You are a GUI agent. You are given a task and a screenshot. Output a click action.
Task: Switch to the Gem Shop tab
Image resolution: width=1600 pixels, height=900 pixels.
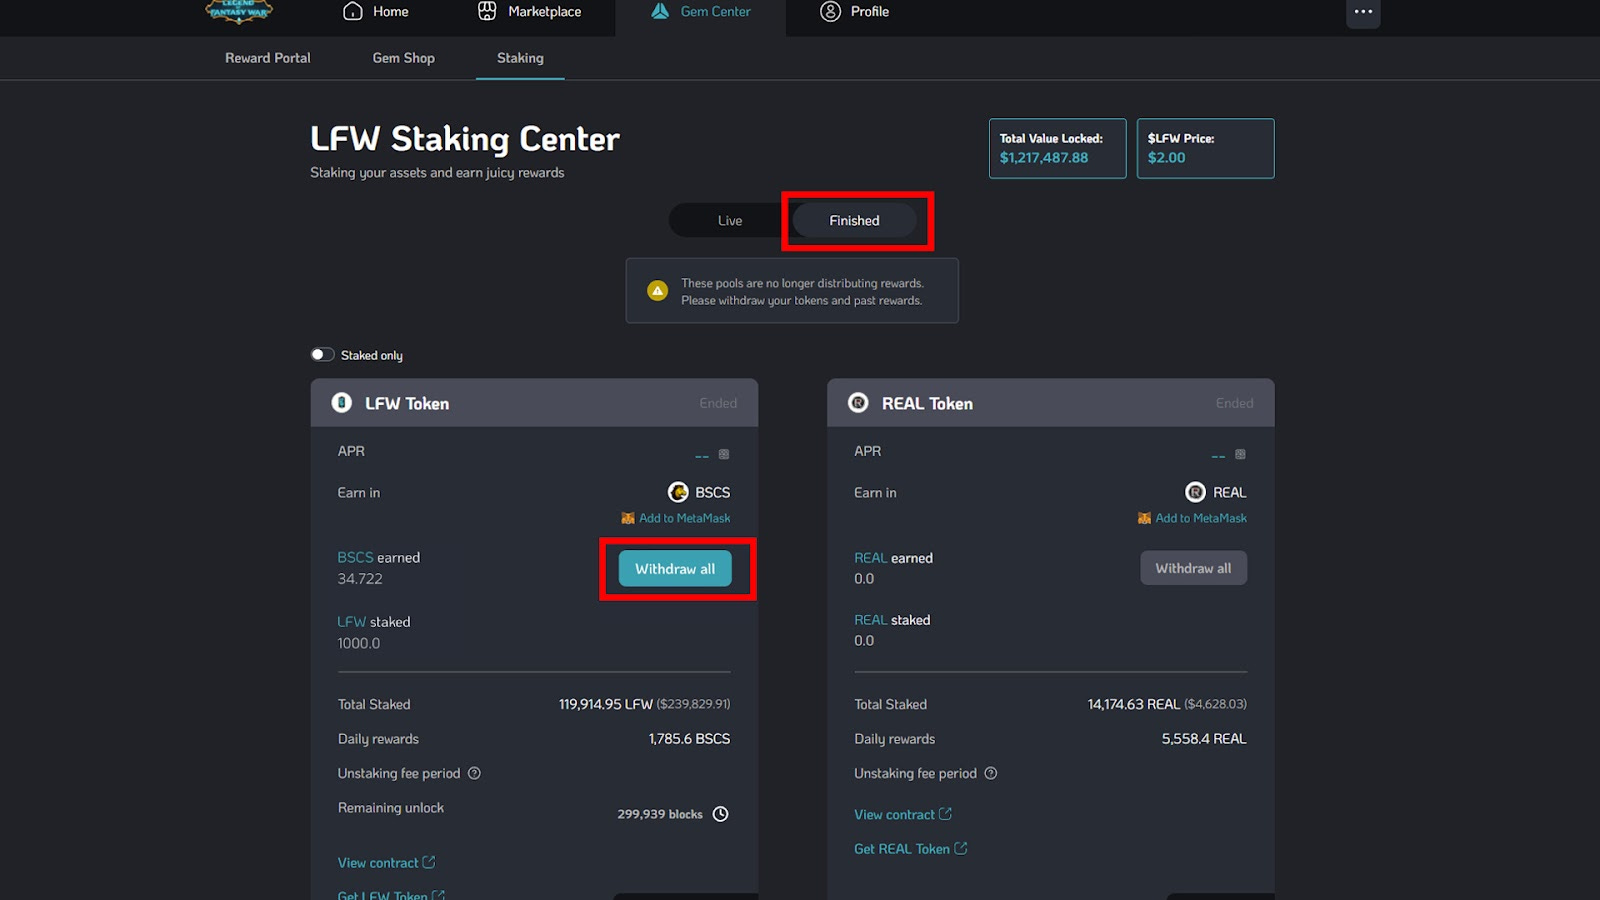pyautogui.click(x=404, y=58)
